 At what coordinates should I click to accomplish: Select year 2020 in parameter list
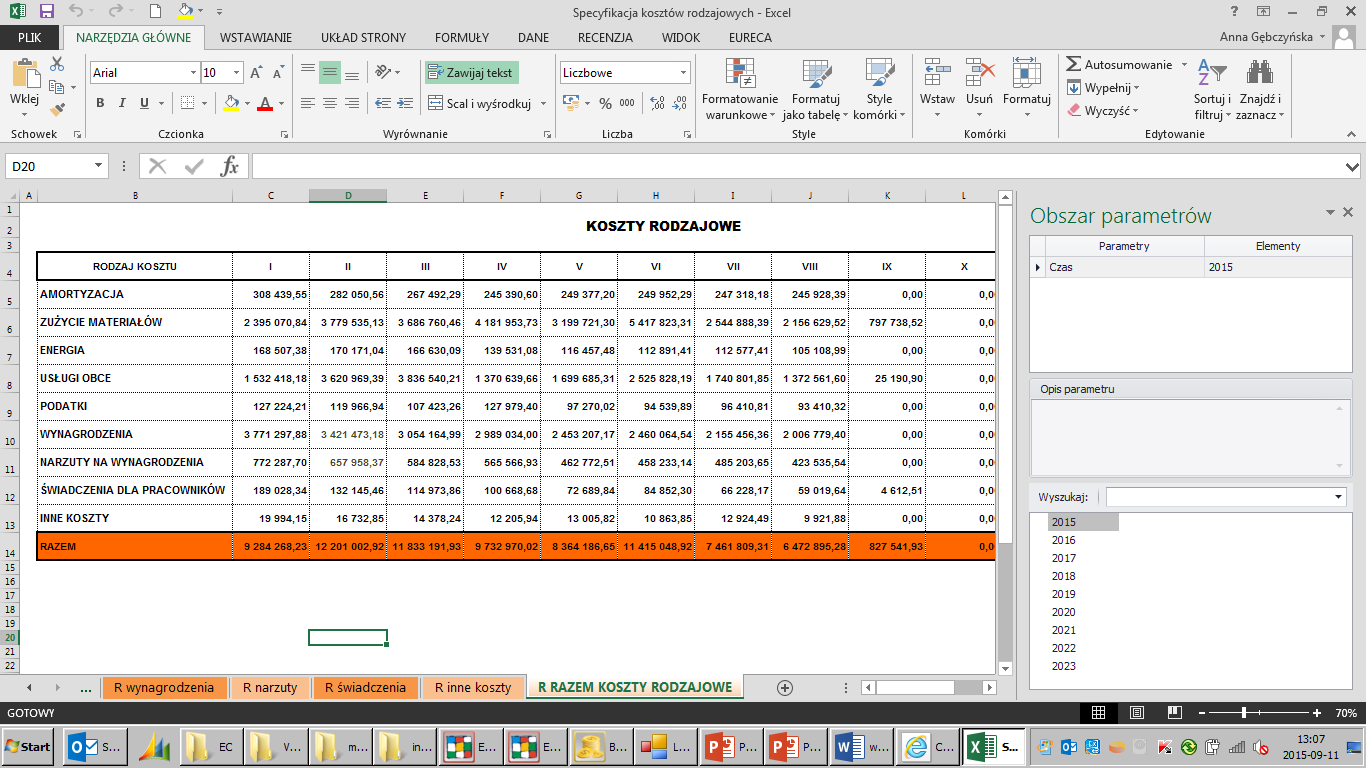click(x=1064, y=612)
